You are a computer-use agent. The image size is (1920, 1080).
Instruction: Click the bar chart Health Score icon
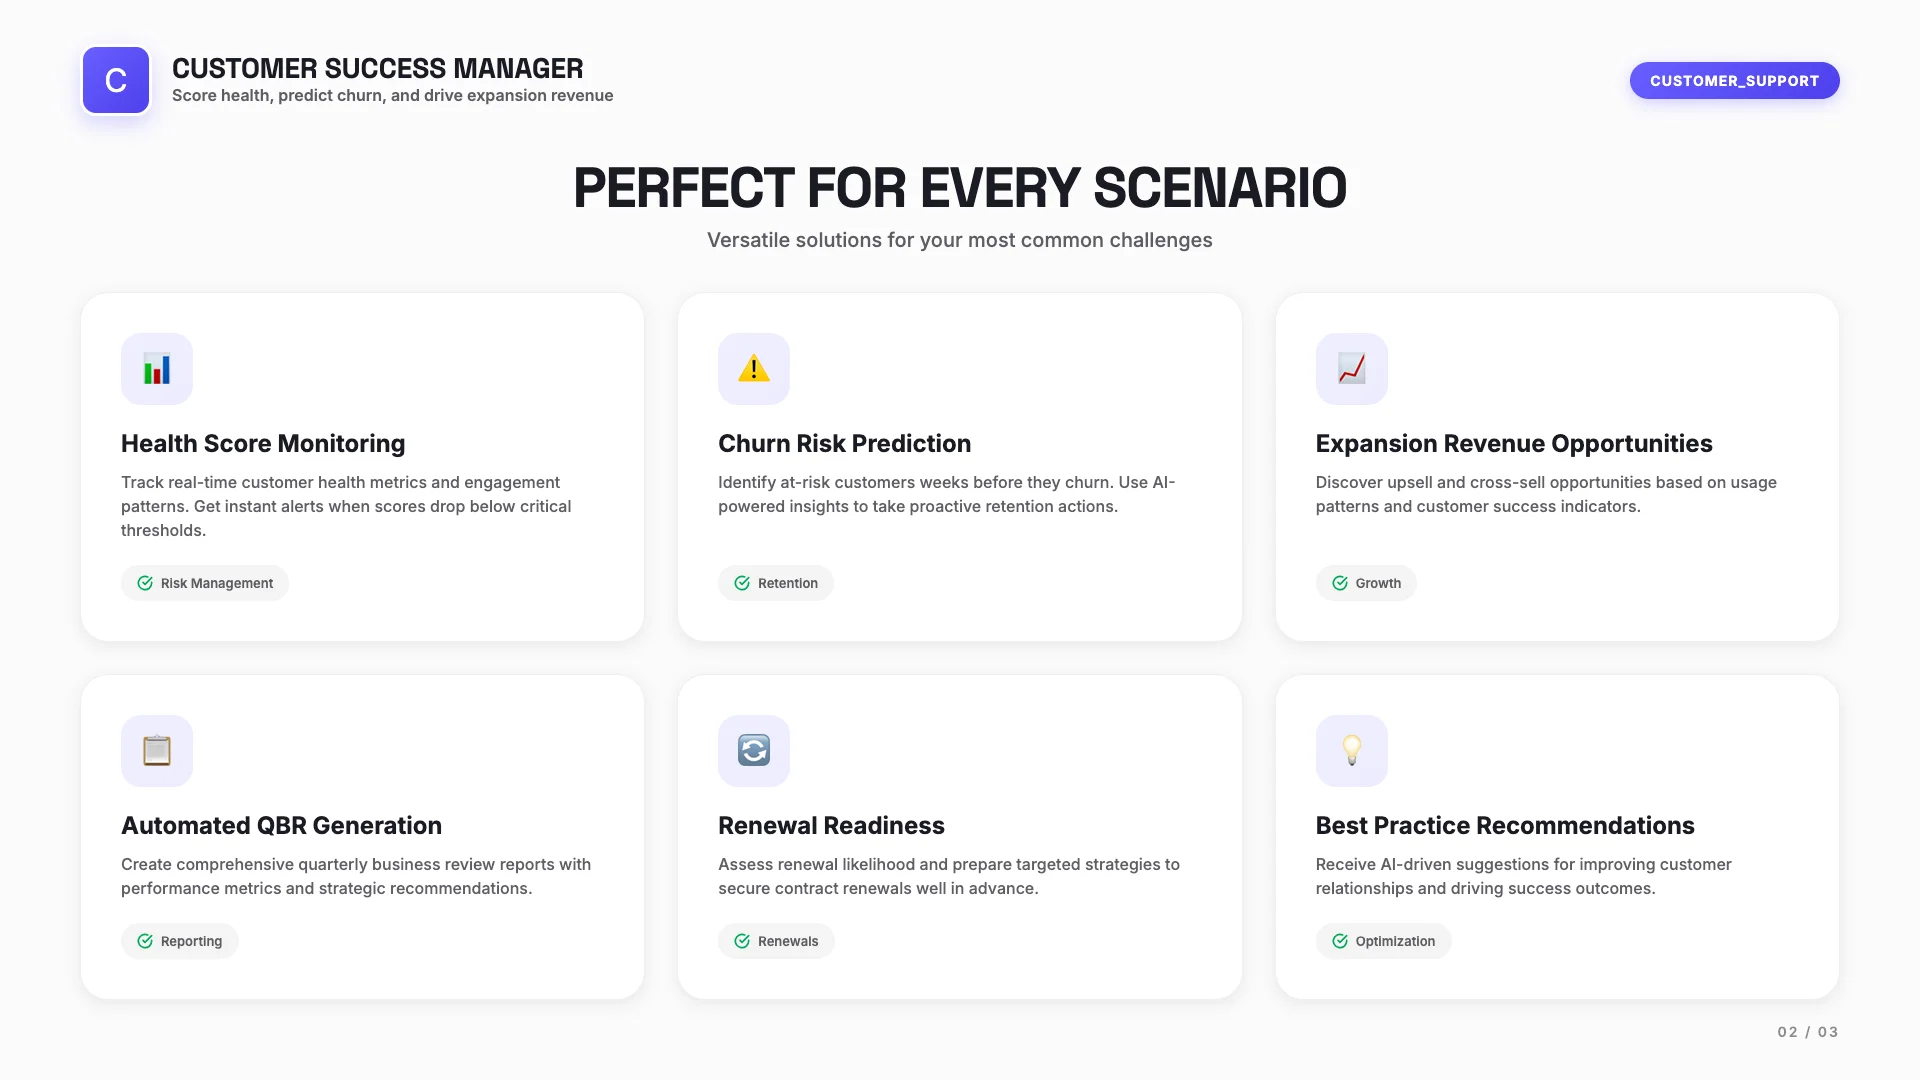click(x=157, y=369)
